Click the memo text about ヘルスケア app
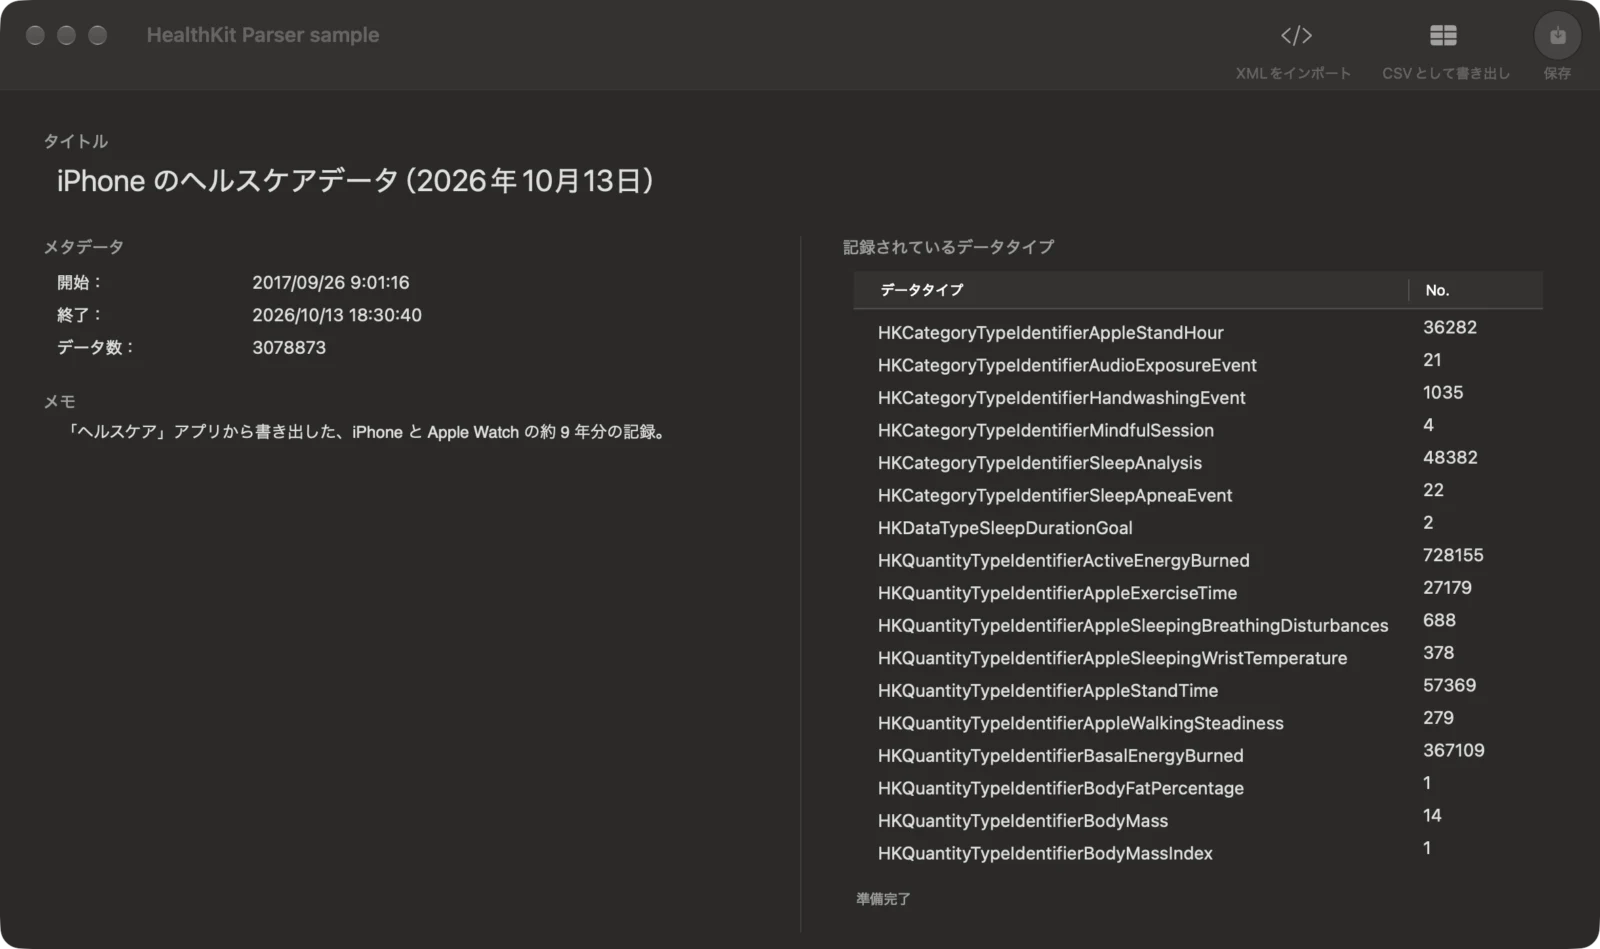This screenshot has width=1600, height=949. (x=366, y=432)
